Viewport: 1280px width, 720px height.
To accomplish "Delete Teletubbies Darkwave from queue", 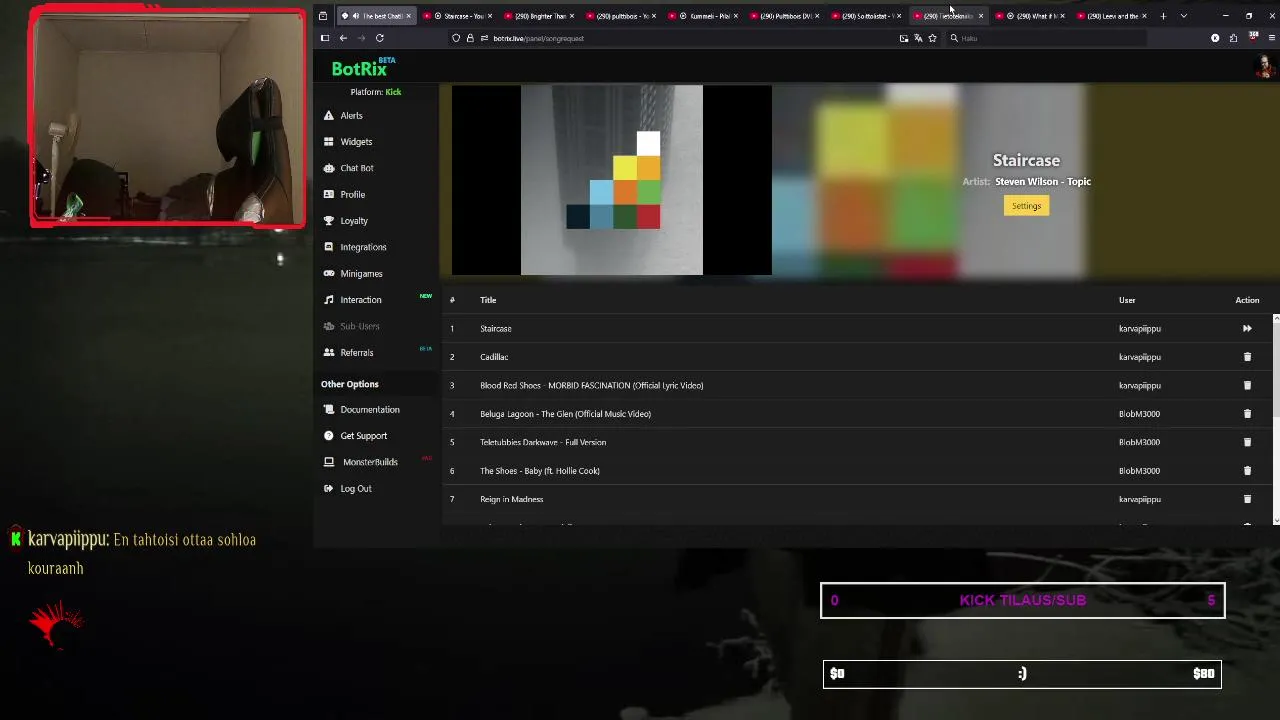I will (1247, 442).
